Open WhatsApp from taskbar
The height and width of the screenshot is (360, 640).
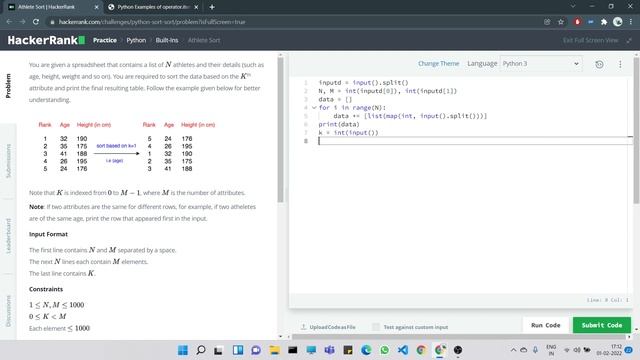(384, 350)
